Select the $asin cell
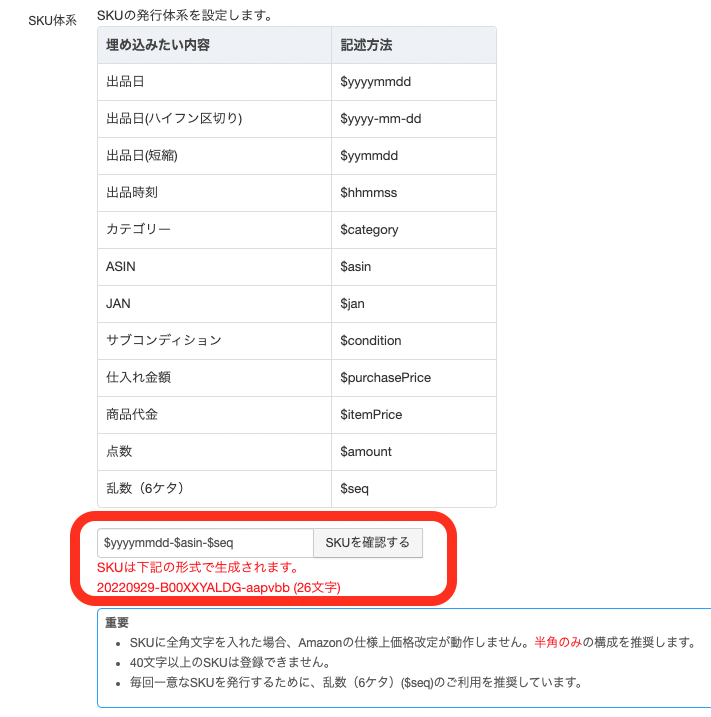Image resolution: width=711 pixels, height=717 pixels. [414, 267]
